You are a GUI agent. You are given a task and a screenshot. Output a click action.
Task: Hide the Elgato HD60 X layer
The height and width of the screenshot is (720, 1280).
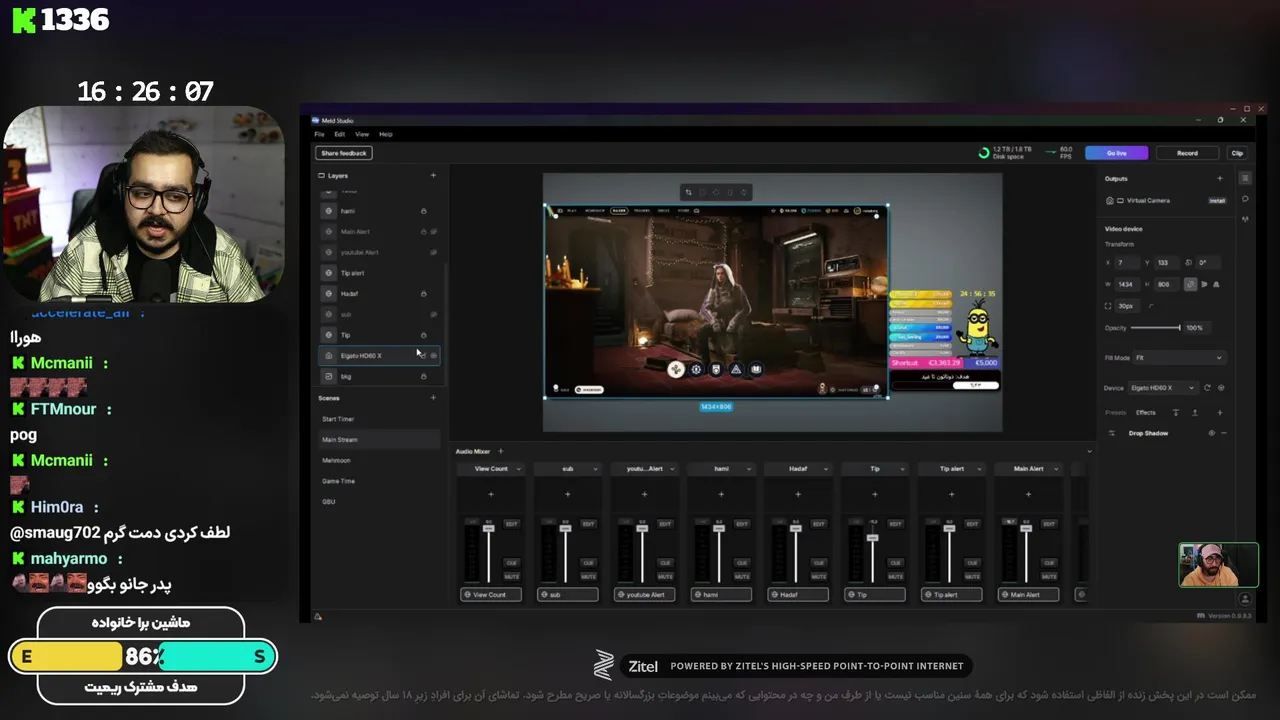point(433,355)
